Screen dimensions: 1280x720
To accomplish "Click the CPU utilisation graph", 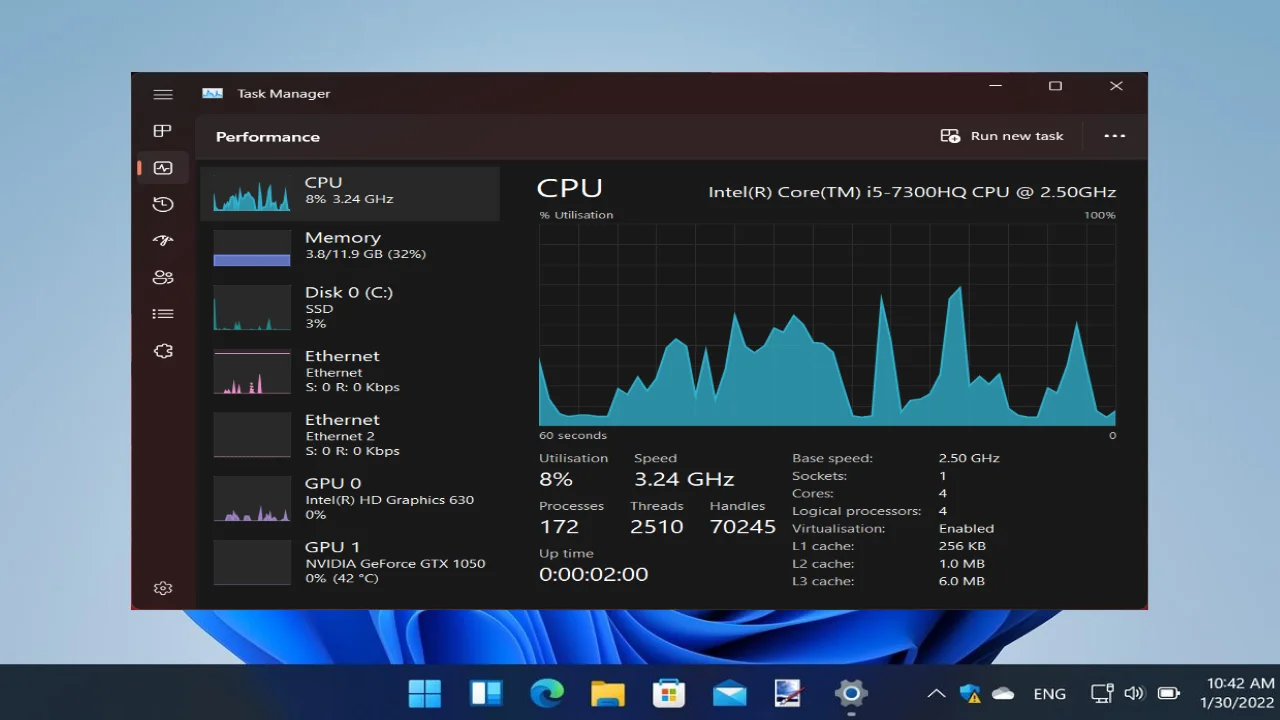I will [827, 325].
